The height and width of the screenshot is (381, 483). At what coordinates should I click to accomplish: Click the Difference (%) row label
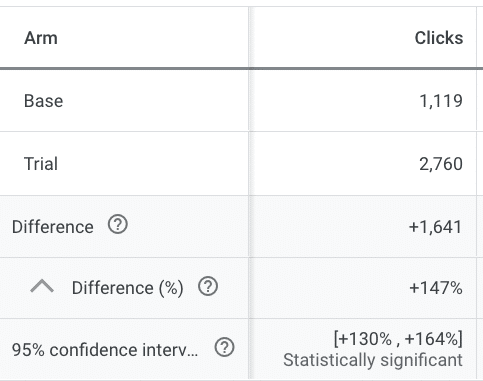pos(128,288)
